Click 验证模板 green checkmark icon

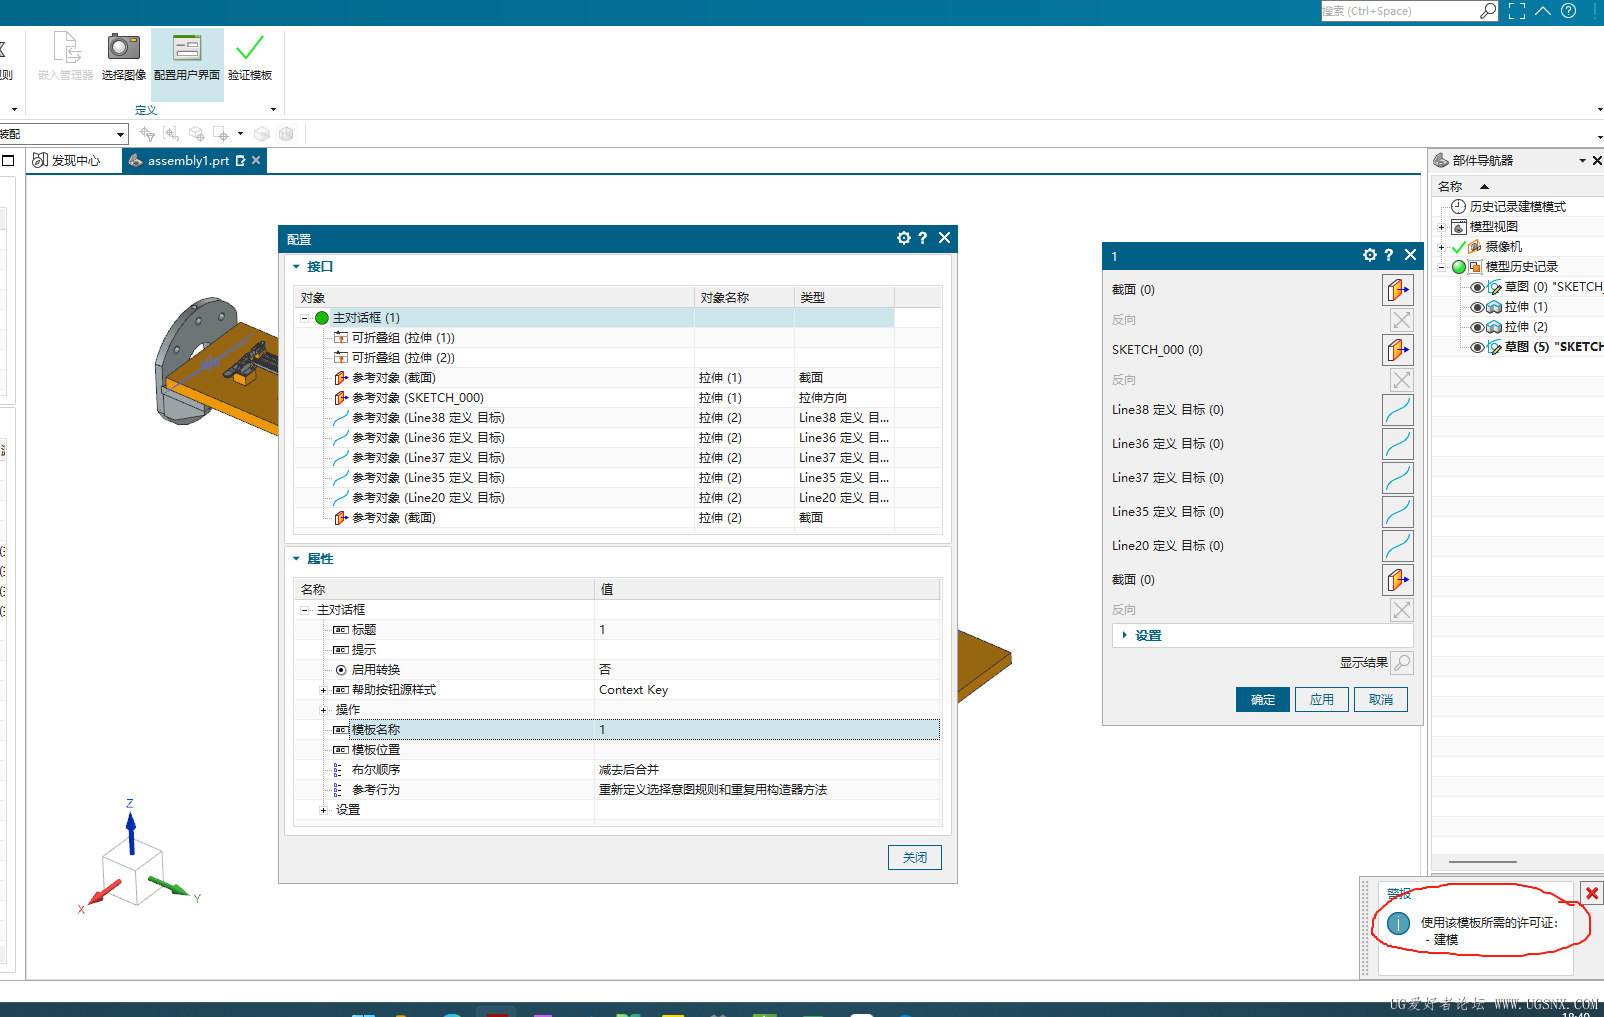point(250,47)
